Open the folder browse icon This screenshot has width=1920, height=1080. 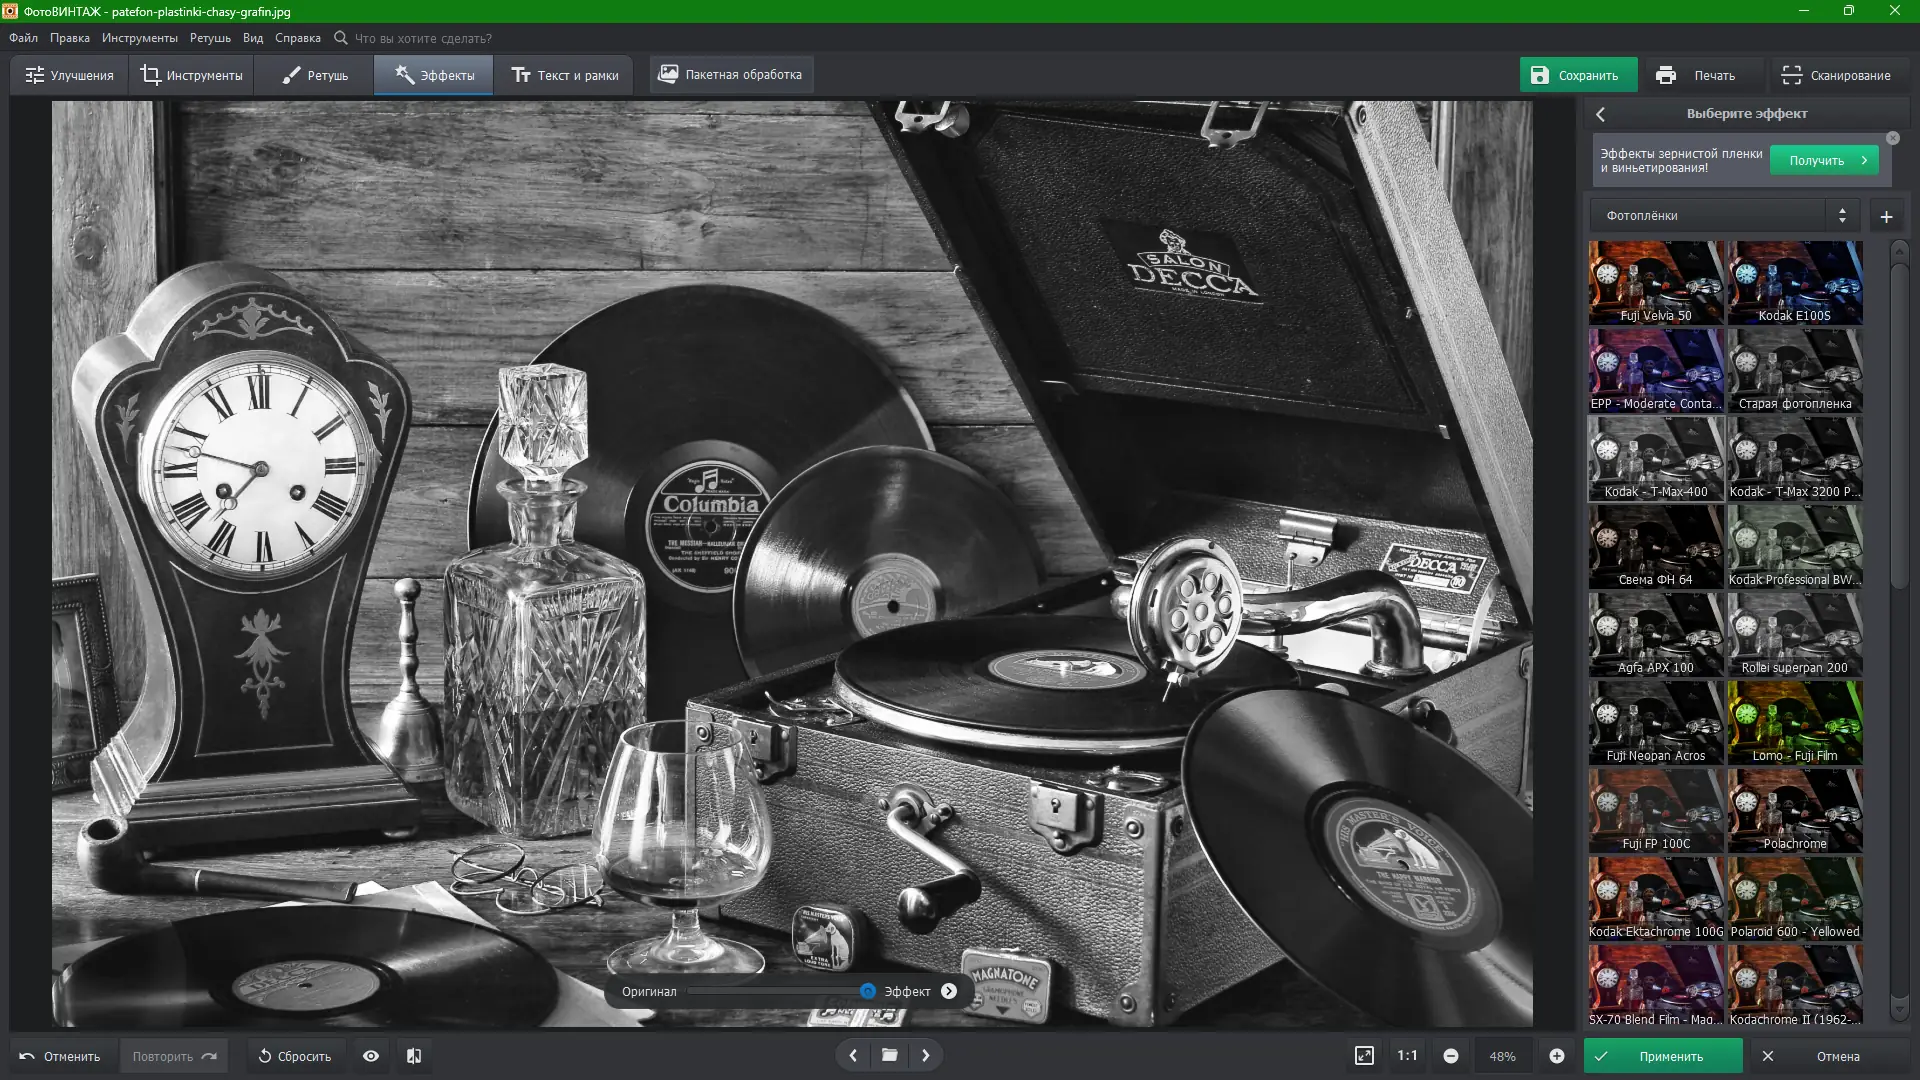point(889,1055)
